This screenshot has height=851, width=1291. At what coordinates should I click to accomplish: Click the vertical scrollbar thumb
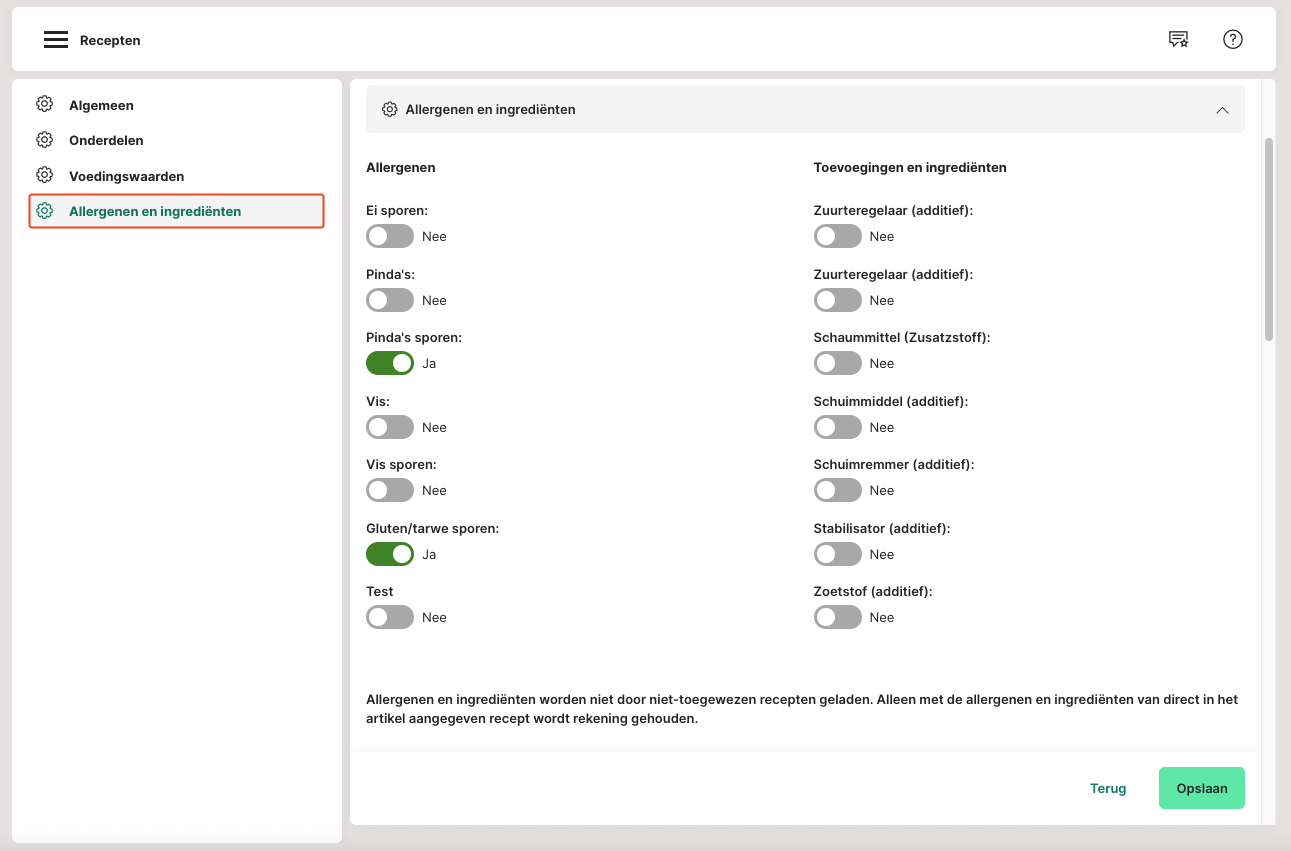point(1268,240)
